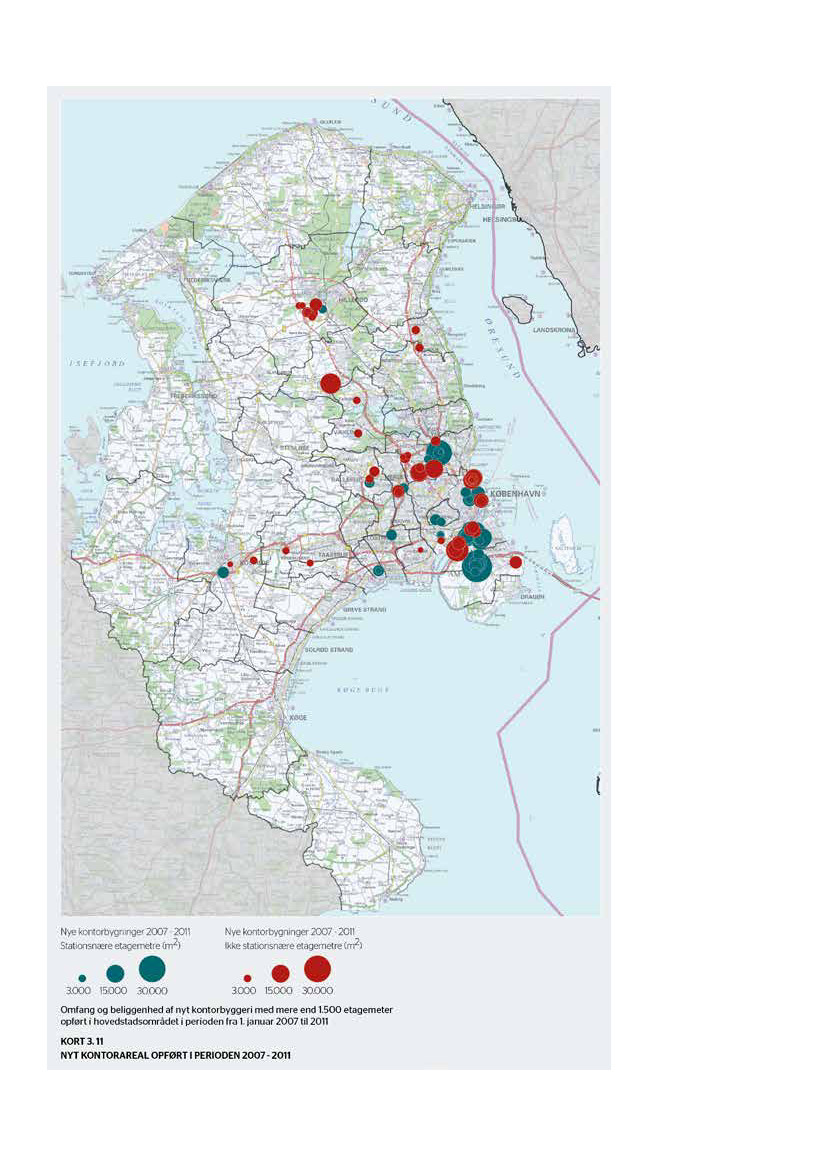Screen dimensions: 827x1169
Task: Click the medium teal 15.000 legend circle
Action: click(116, 973)
